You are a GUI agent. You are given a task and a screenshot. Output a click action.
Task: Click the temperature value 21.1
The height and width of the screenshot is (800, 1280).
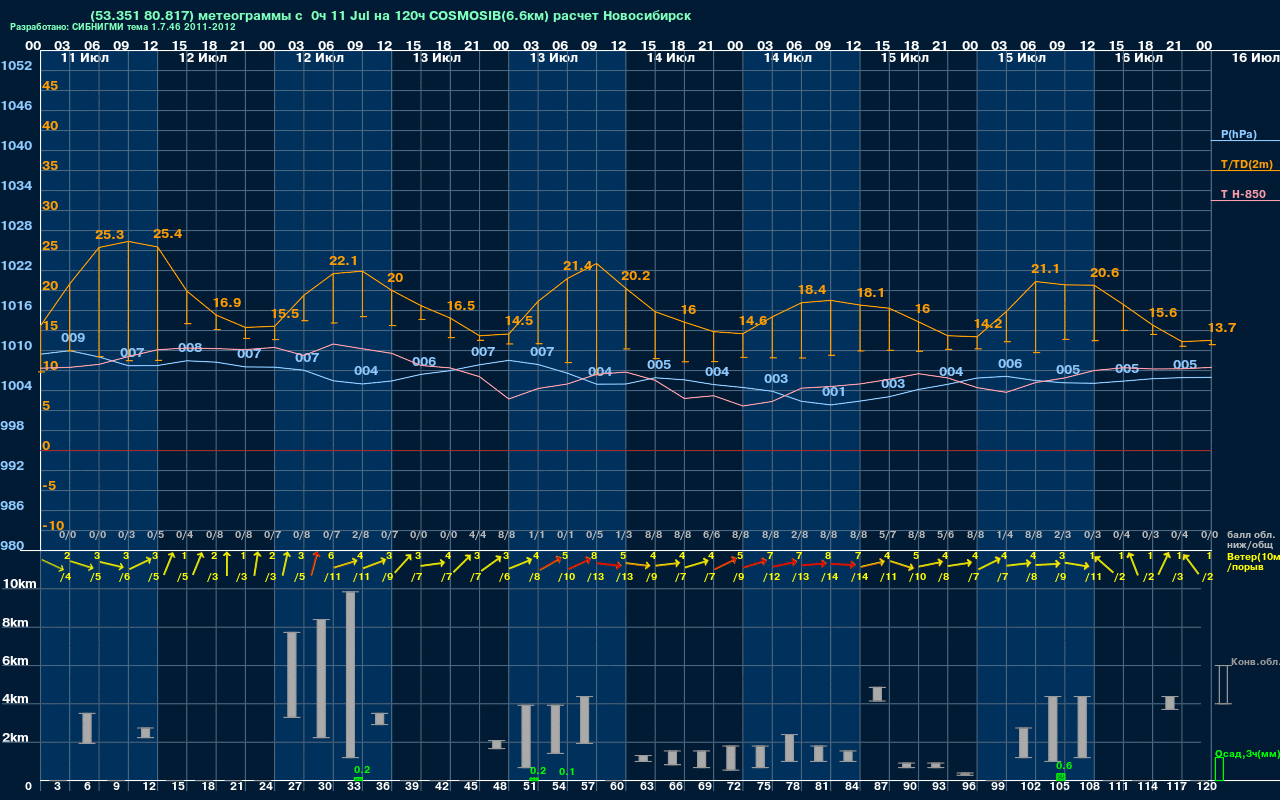coord(1046,269)
